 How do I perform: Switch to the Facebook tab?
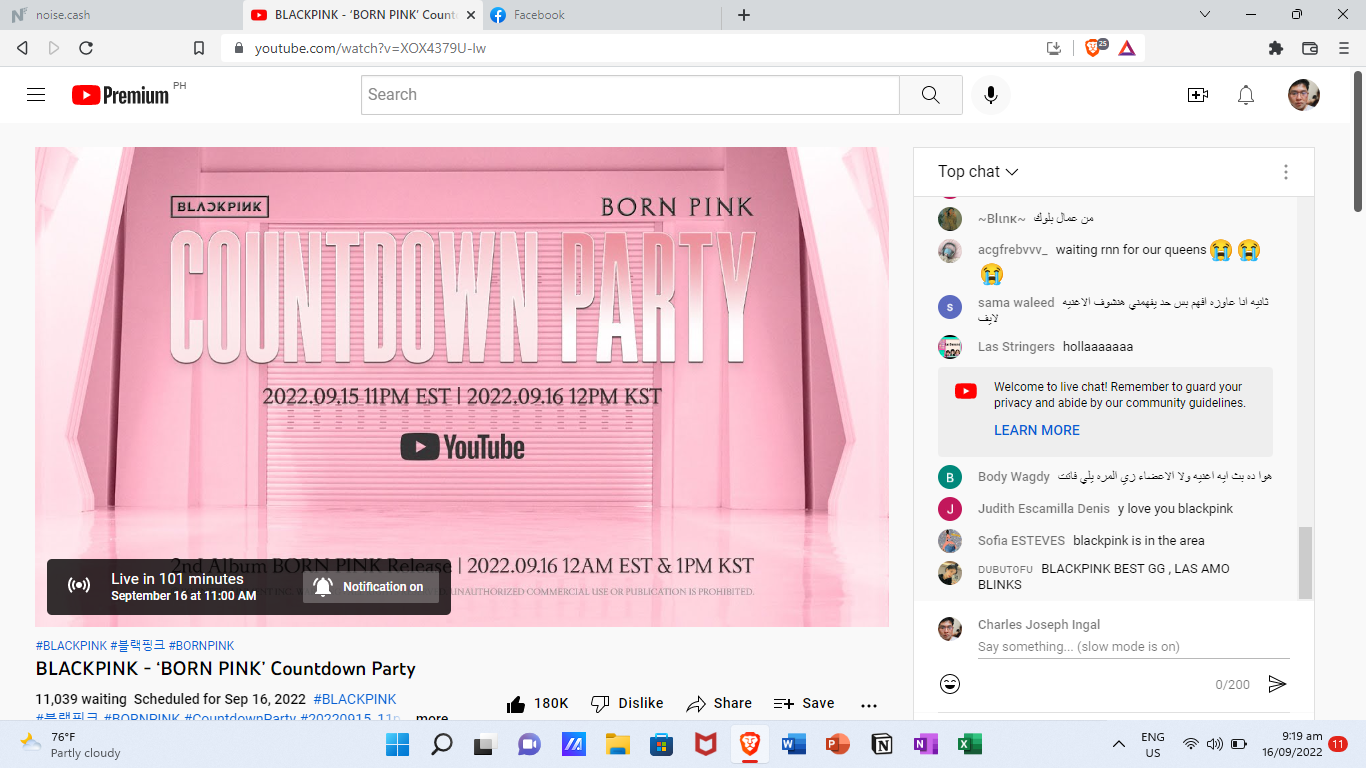[x=604, y=15]
